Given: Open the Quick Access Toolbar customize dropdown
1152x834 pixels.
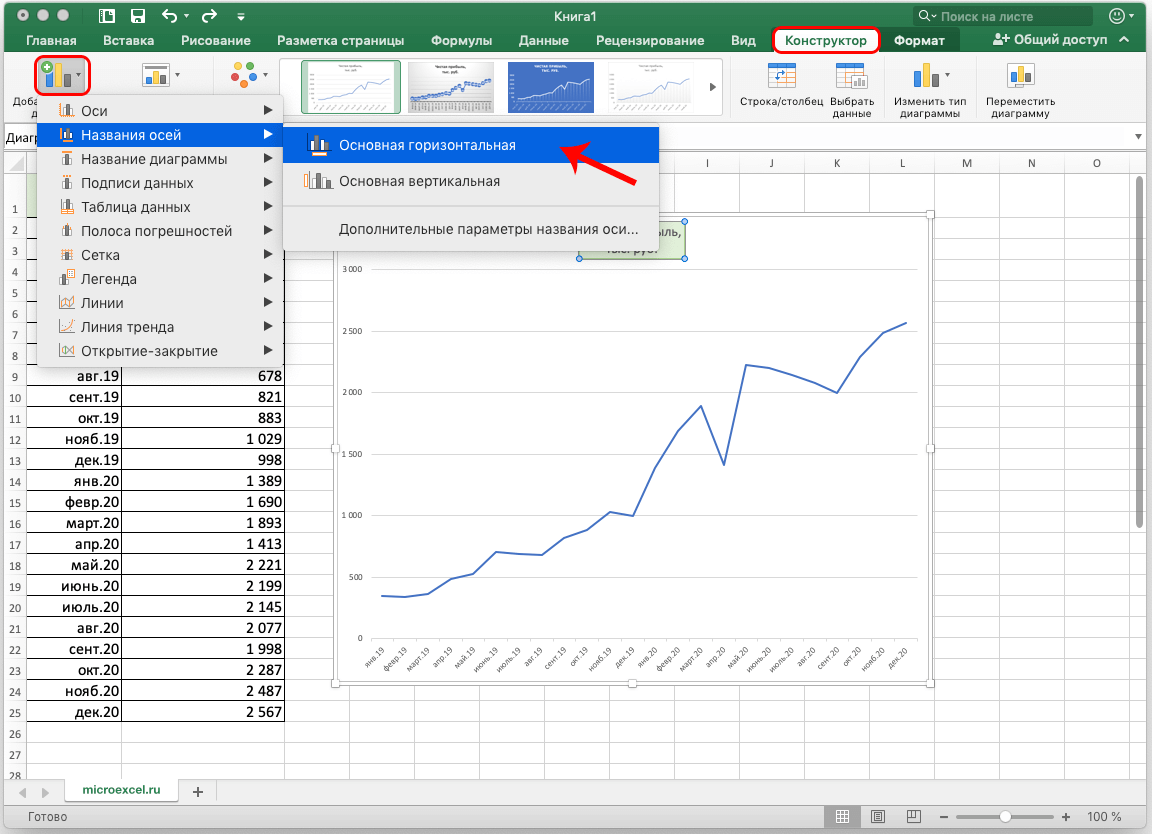Looking at the screenshot, I should coord(241,16).
